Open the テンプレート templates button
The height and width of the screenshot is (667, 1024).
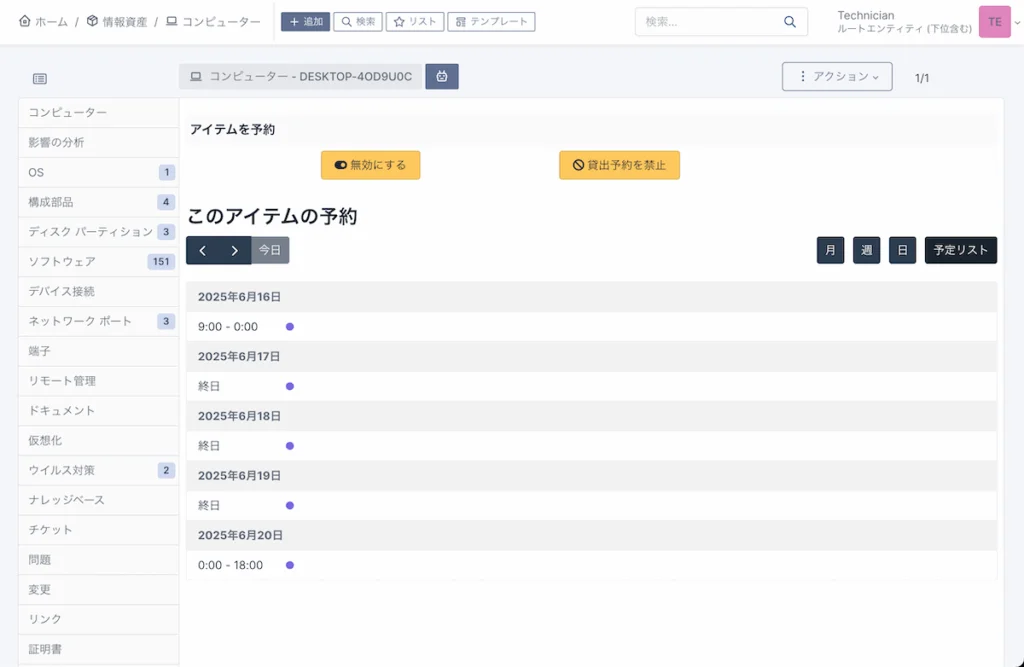[491, 22]
